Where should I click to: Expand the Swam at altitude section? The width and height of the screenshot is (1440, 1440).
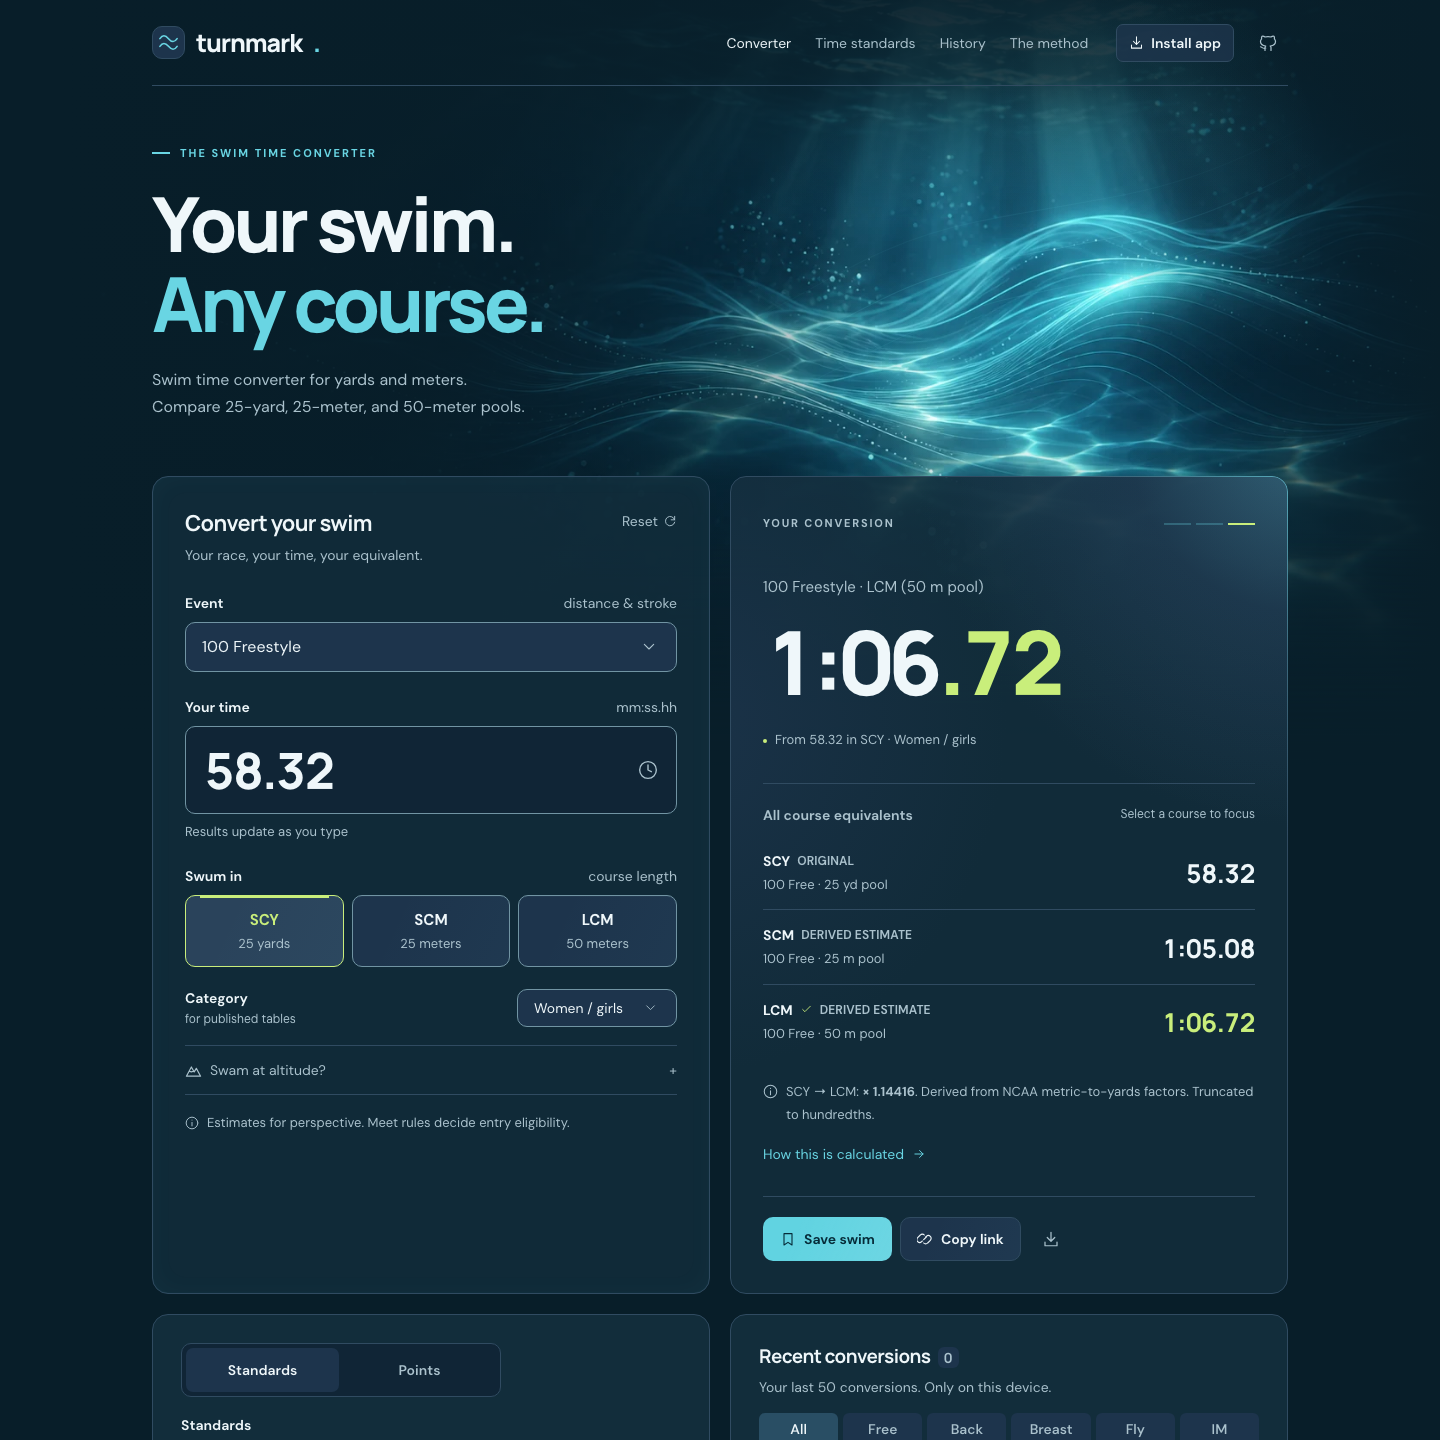[x=431, y=1070]
